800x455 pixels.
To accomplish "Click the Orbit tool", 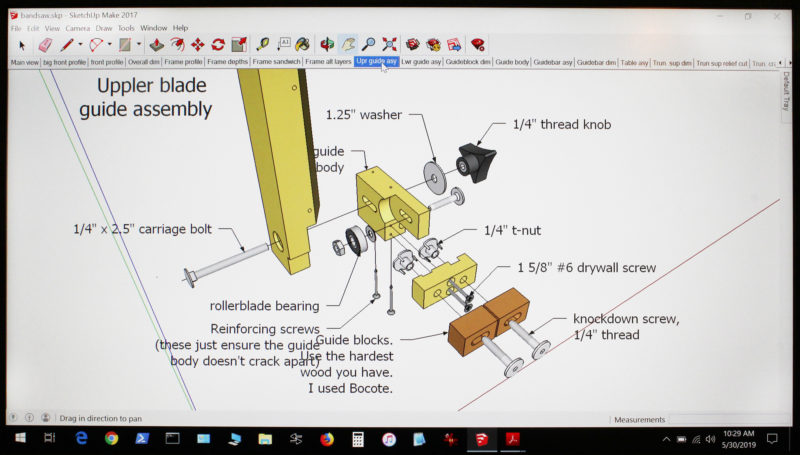I will pos(327,44).
